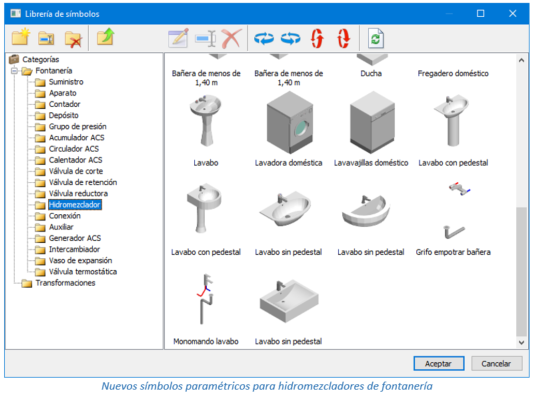The image size is (533, 398).
Task: Select the Depósito folder
Action: pos(64,115)
